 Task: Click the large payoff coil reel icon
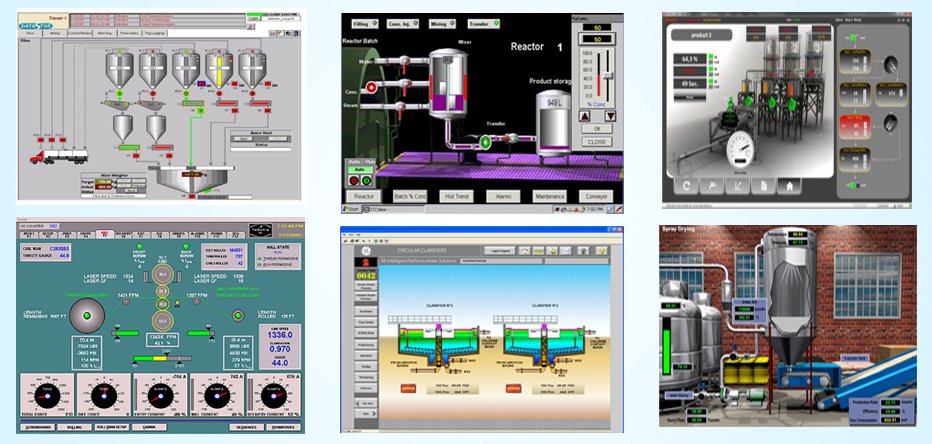tap(87, 316)
